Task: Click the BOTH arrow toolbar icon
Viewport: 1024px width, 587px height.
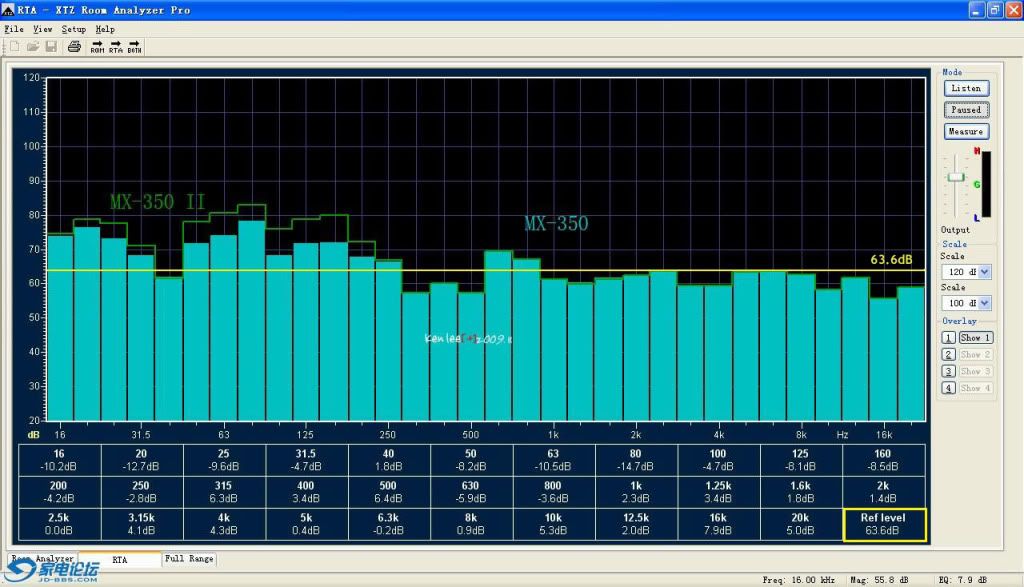Action: point(134,47)
